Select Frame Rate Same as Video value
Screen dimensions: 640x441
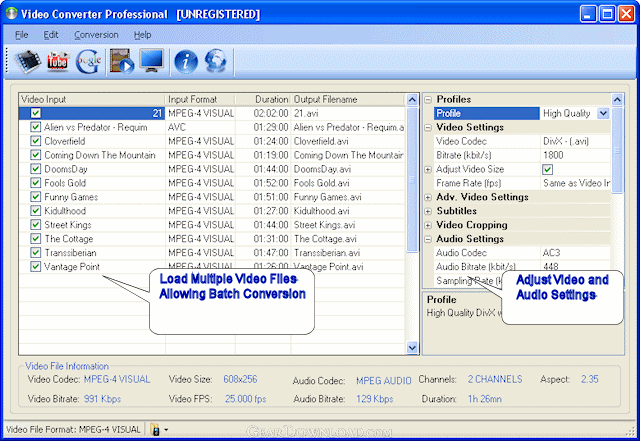coord(576,183)
